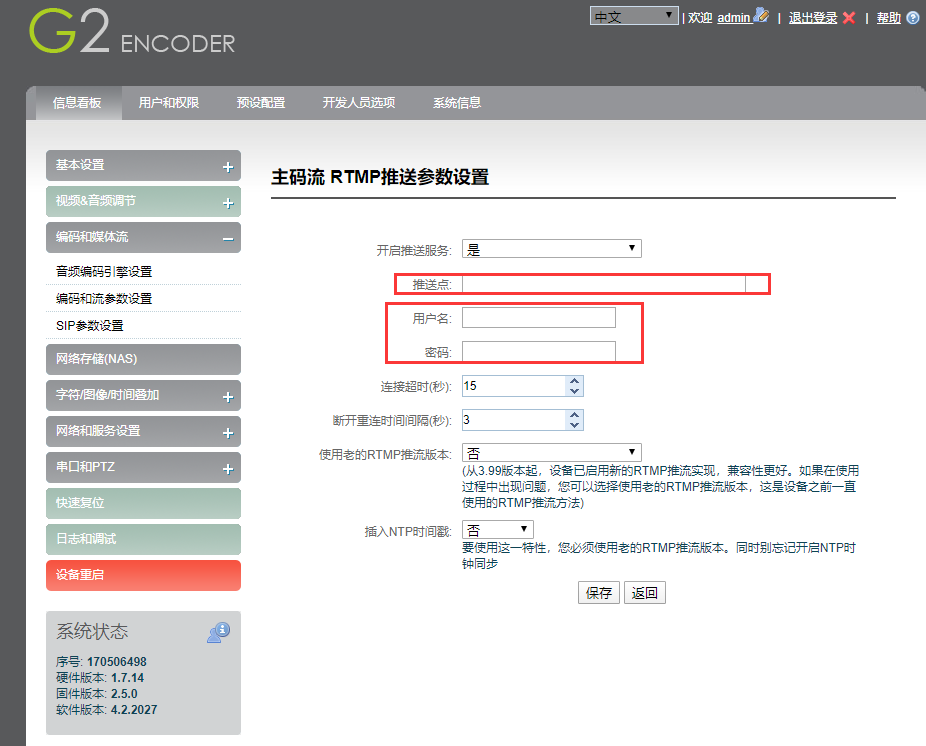
Task: Open 编码和流参数设置 page
Action: [x=104, y=299]
